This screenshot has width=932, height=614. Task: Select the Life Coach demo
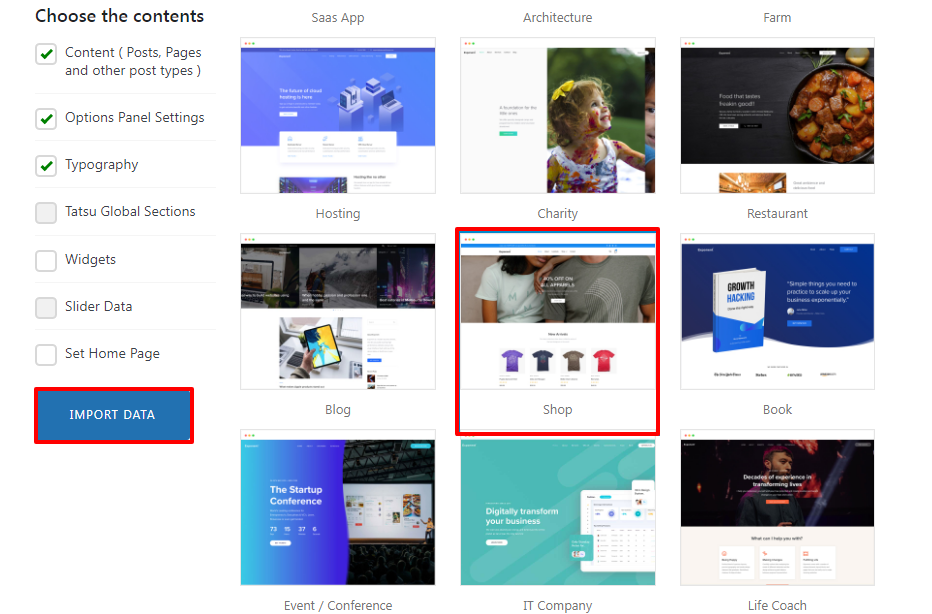point(777,508)
